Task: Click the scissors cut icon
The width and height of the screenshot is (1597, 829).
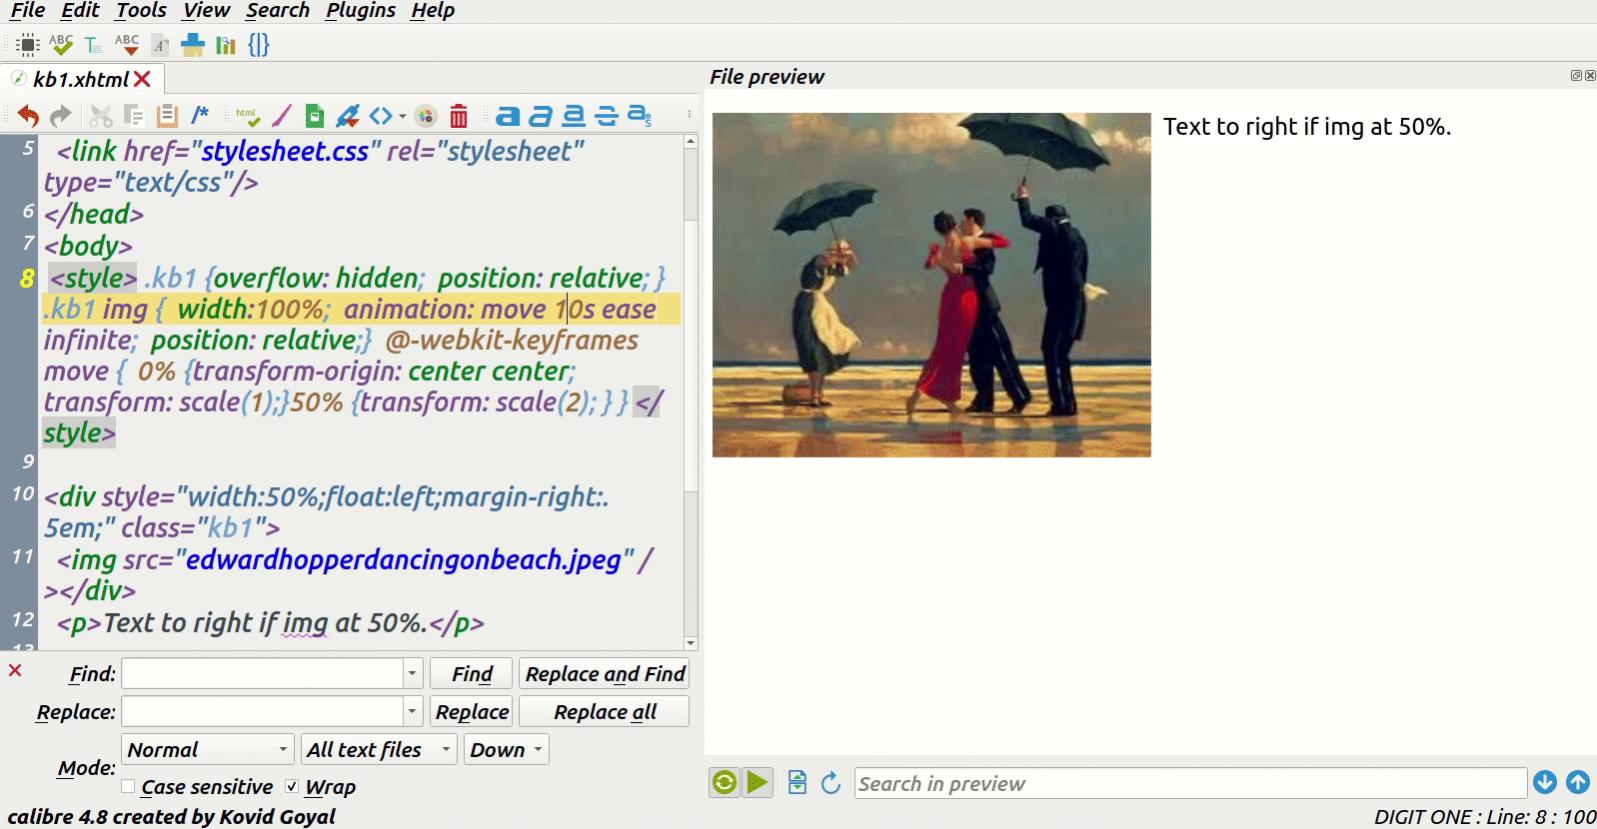Action: (x=101, y=116)
